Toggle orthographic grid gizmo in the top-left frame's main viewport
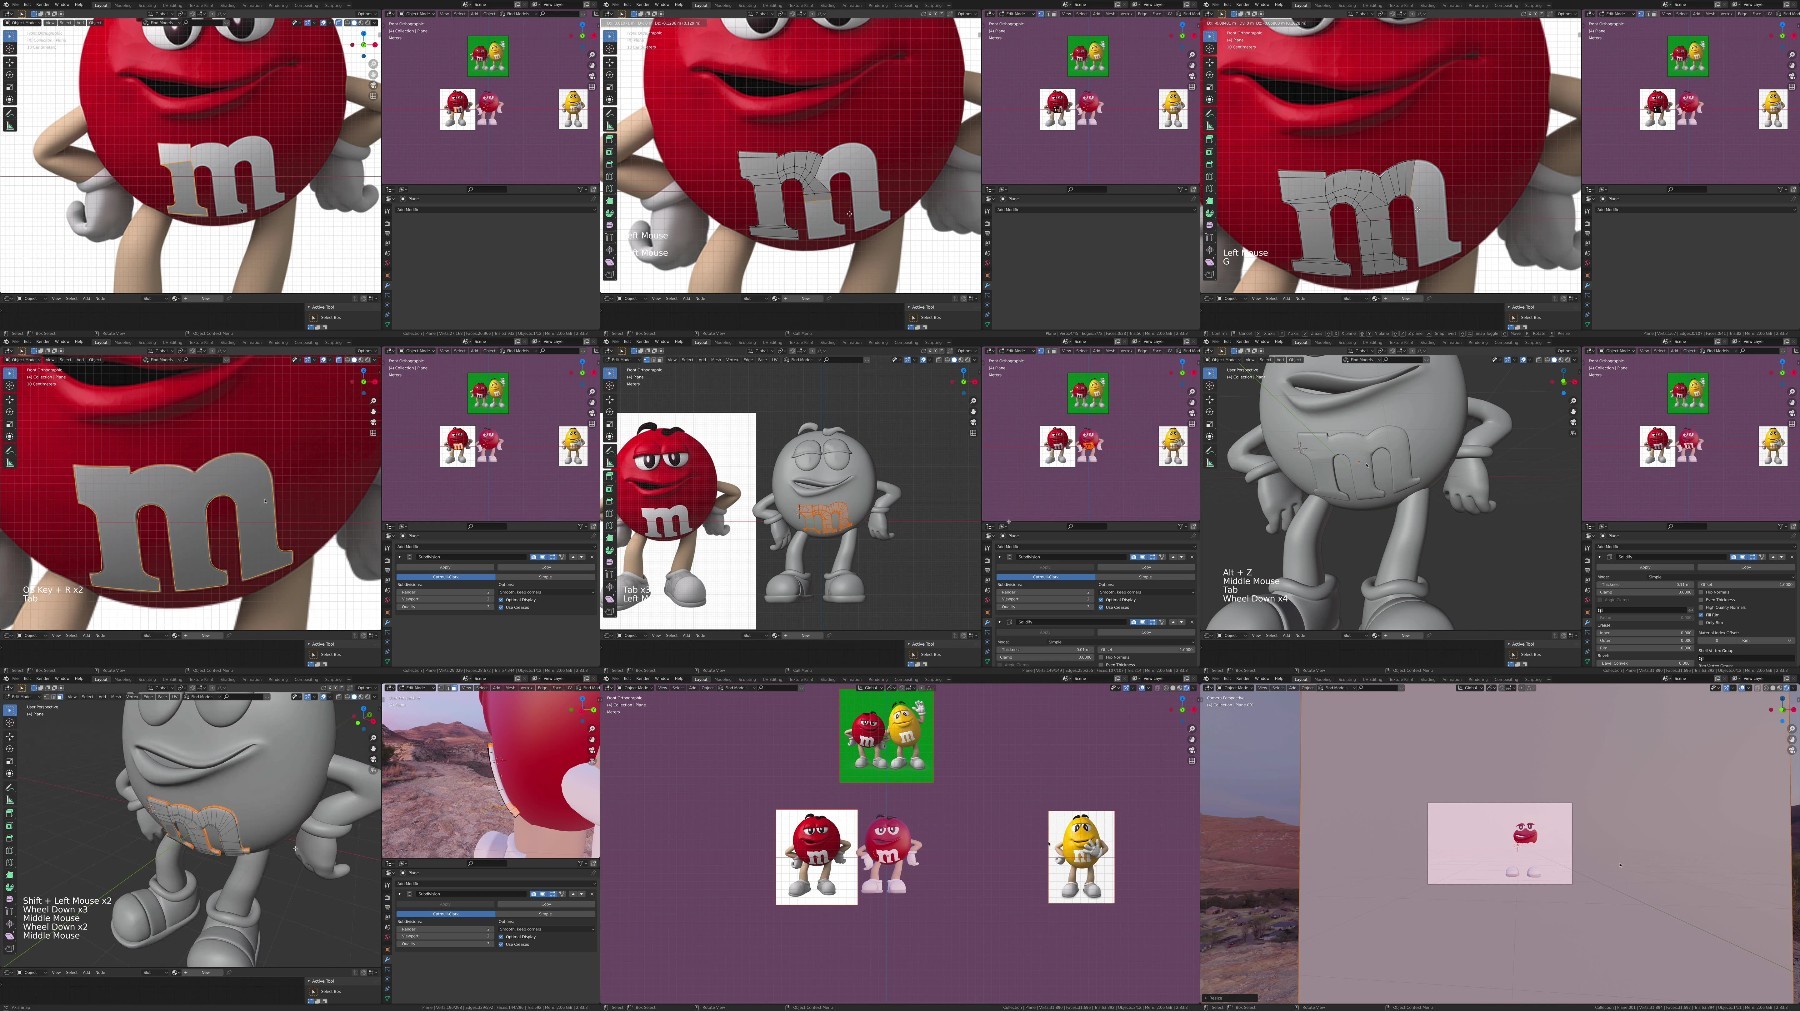The image size is (1800, 1011). pos(373,96)
